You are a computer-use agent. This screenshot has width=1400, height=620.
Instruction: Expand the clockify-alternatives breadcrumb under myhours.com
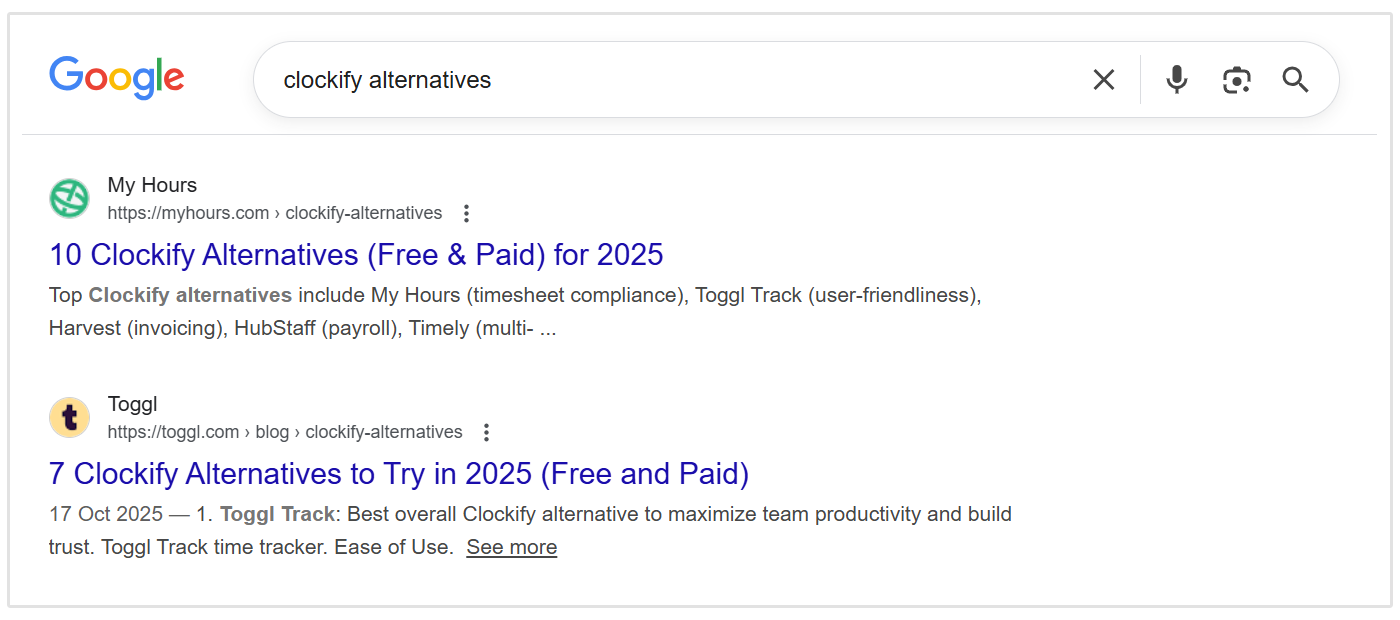pos(364,213)
